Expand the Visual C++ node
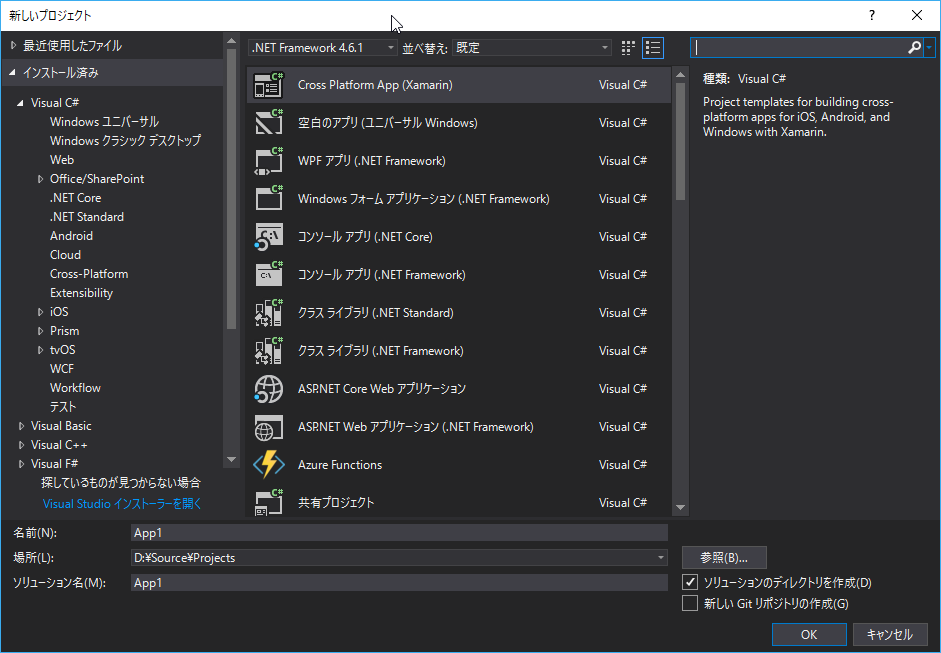 click(x=21, y=445)
